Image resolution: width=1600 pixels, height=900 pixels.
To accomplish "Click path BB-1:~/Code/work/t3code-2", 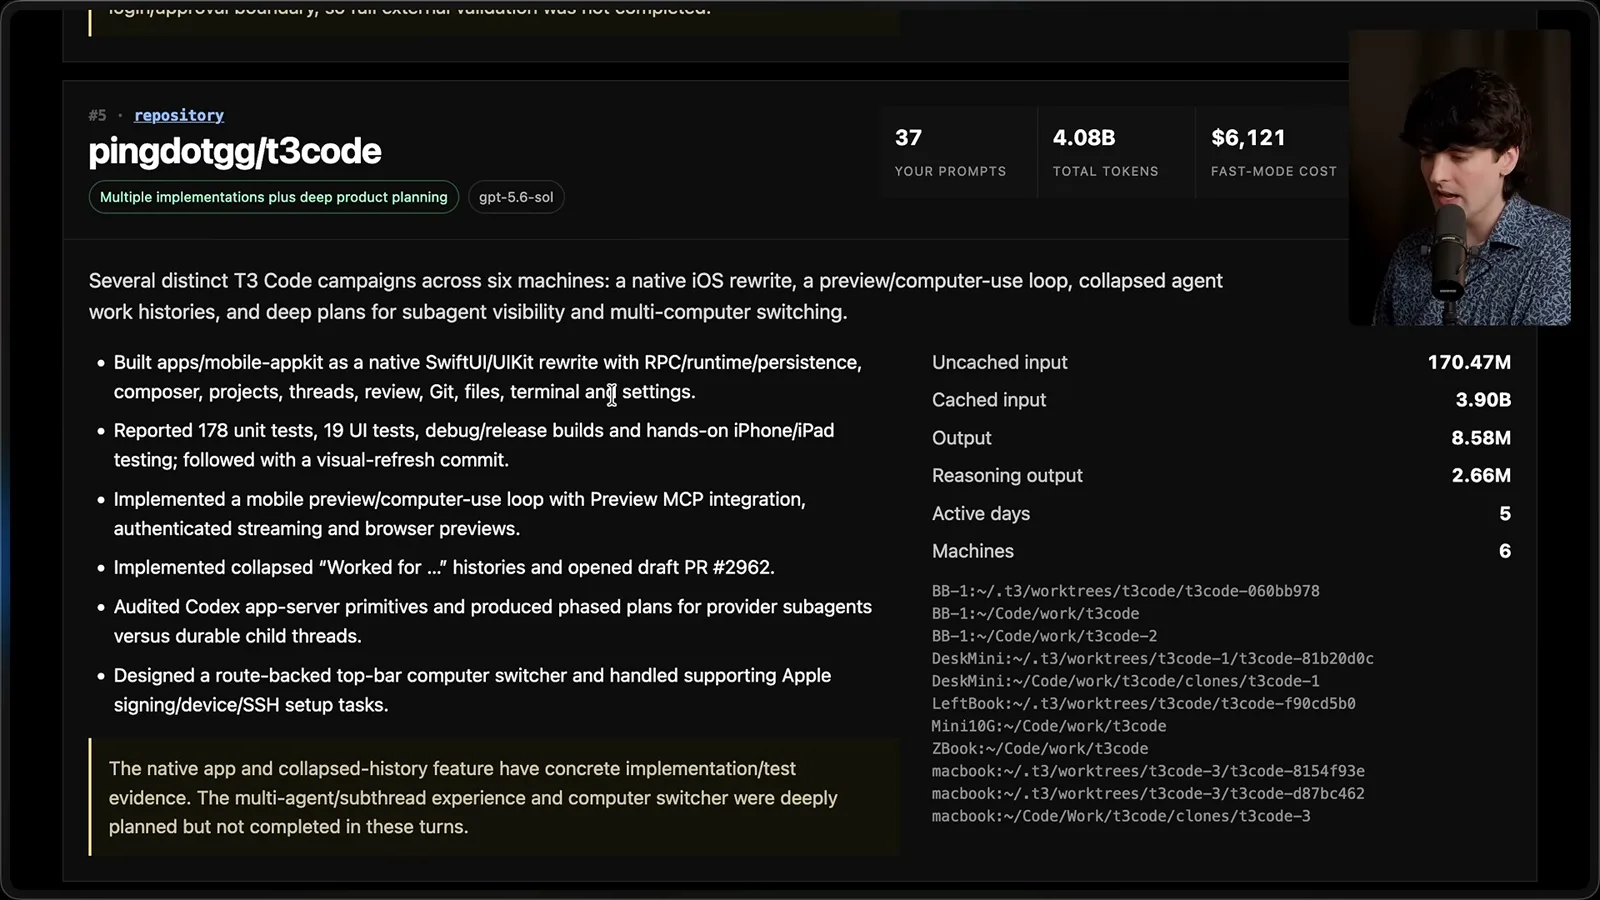I will [1044, 636].
